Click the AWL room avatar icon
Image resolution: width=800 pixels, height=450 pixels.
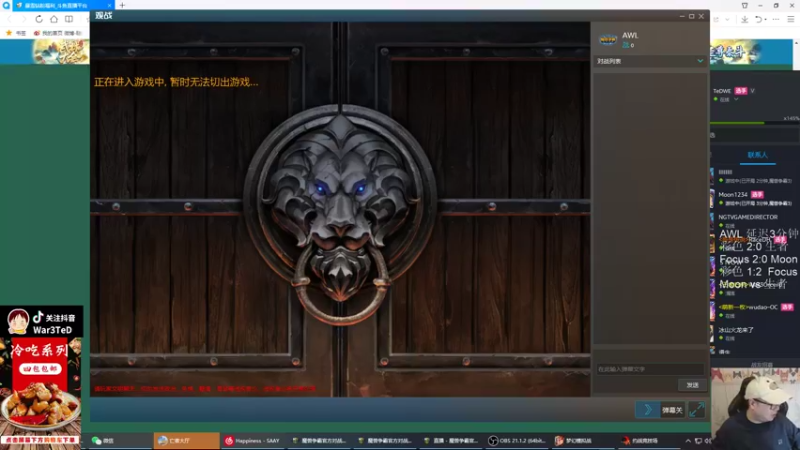coord(608,39)
